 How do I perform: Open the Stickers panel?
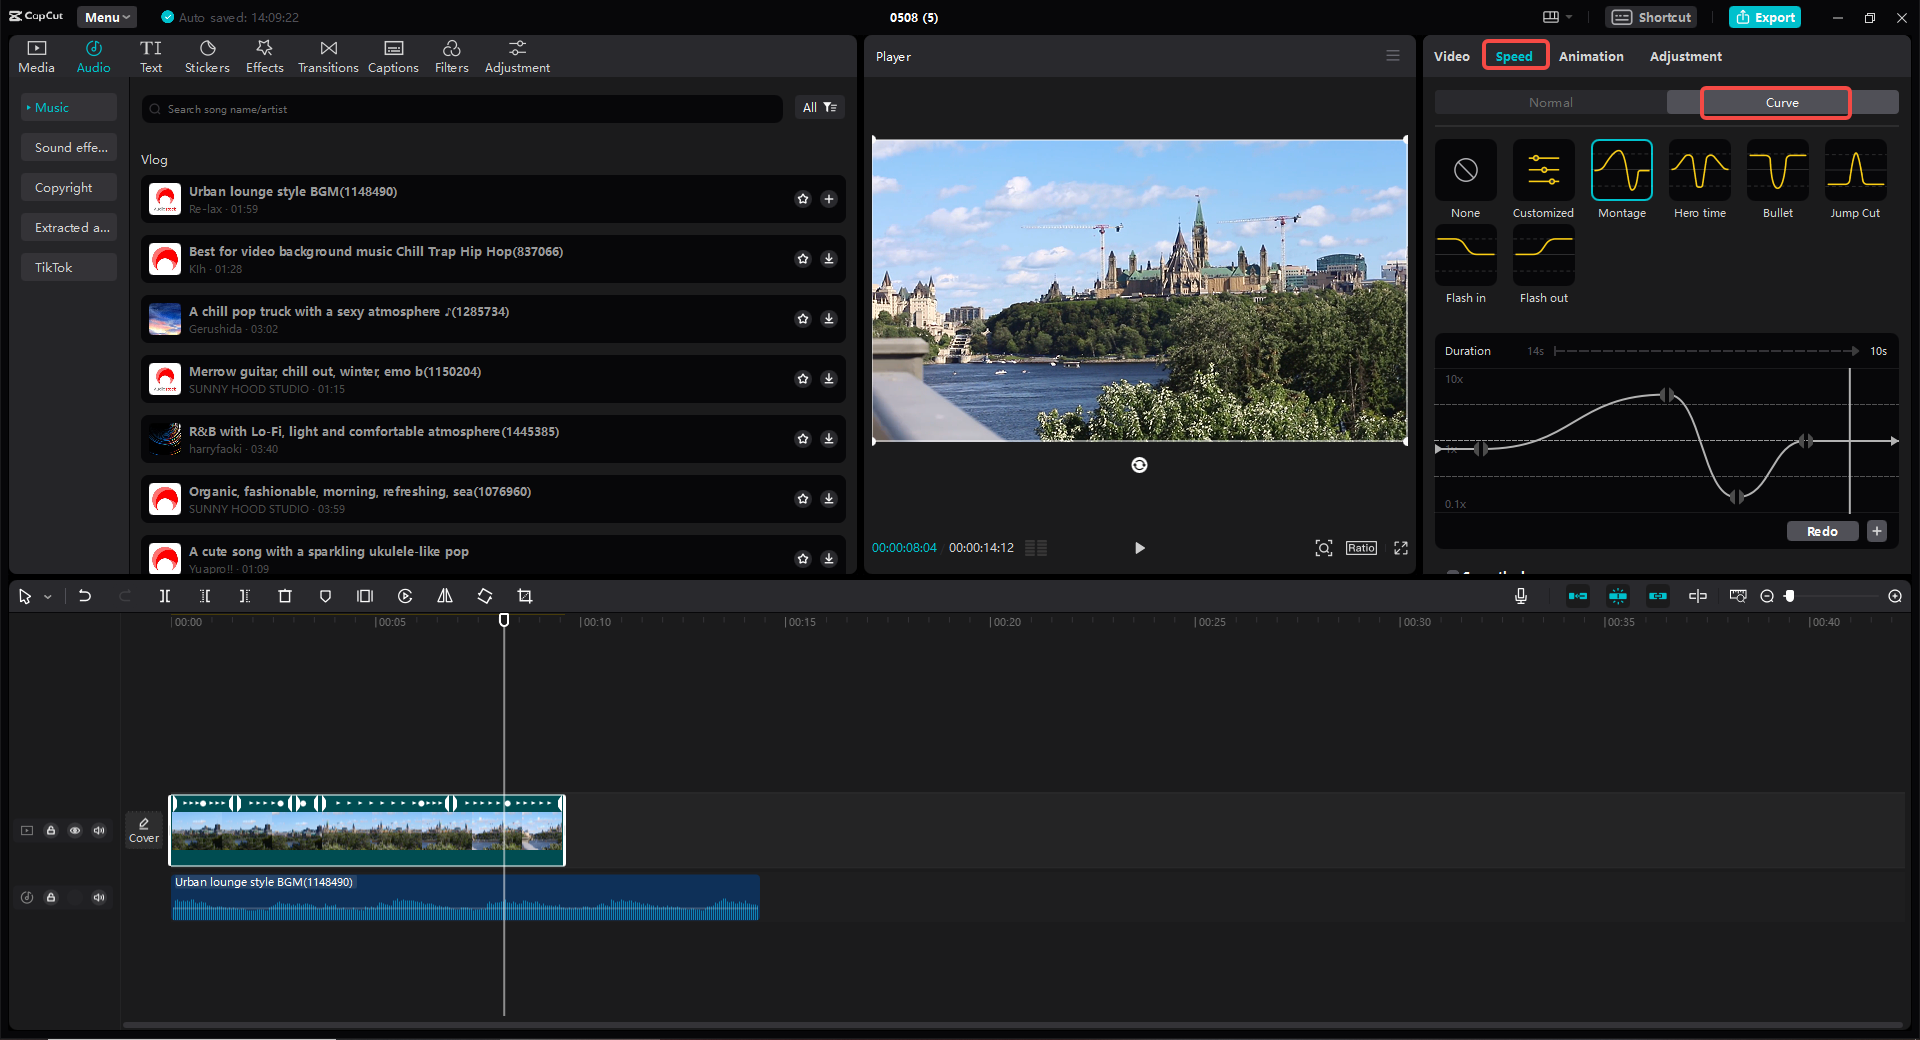[207, 56]
